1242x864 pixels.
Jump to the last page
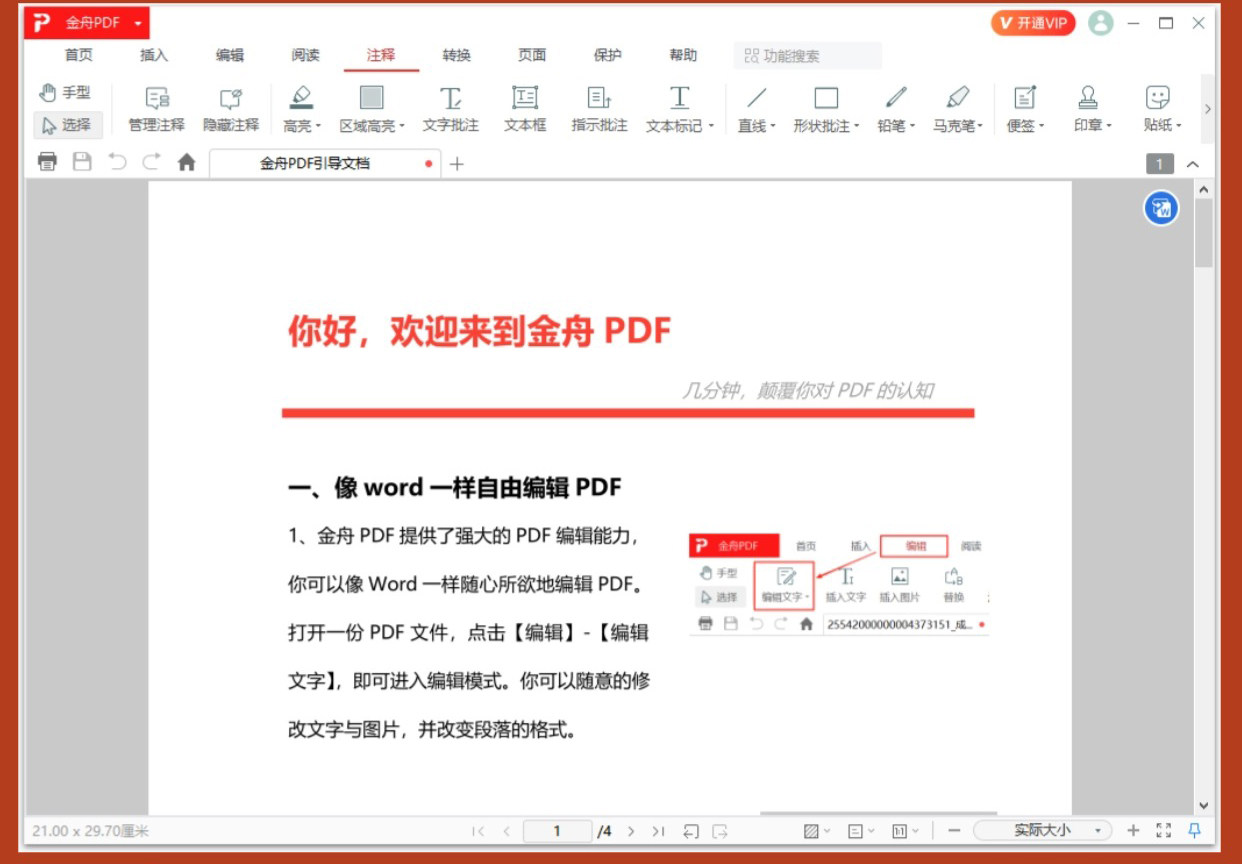pos(658,831)
